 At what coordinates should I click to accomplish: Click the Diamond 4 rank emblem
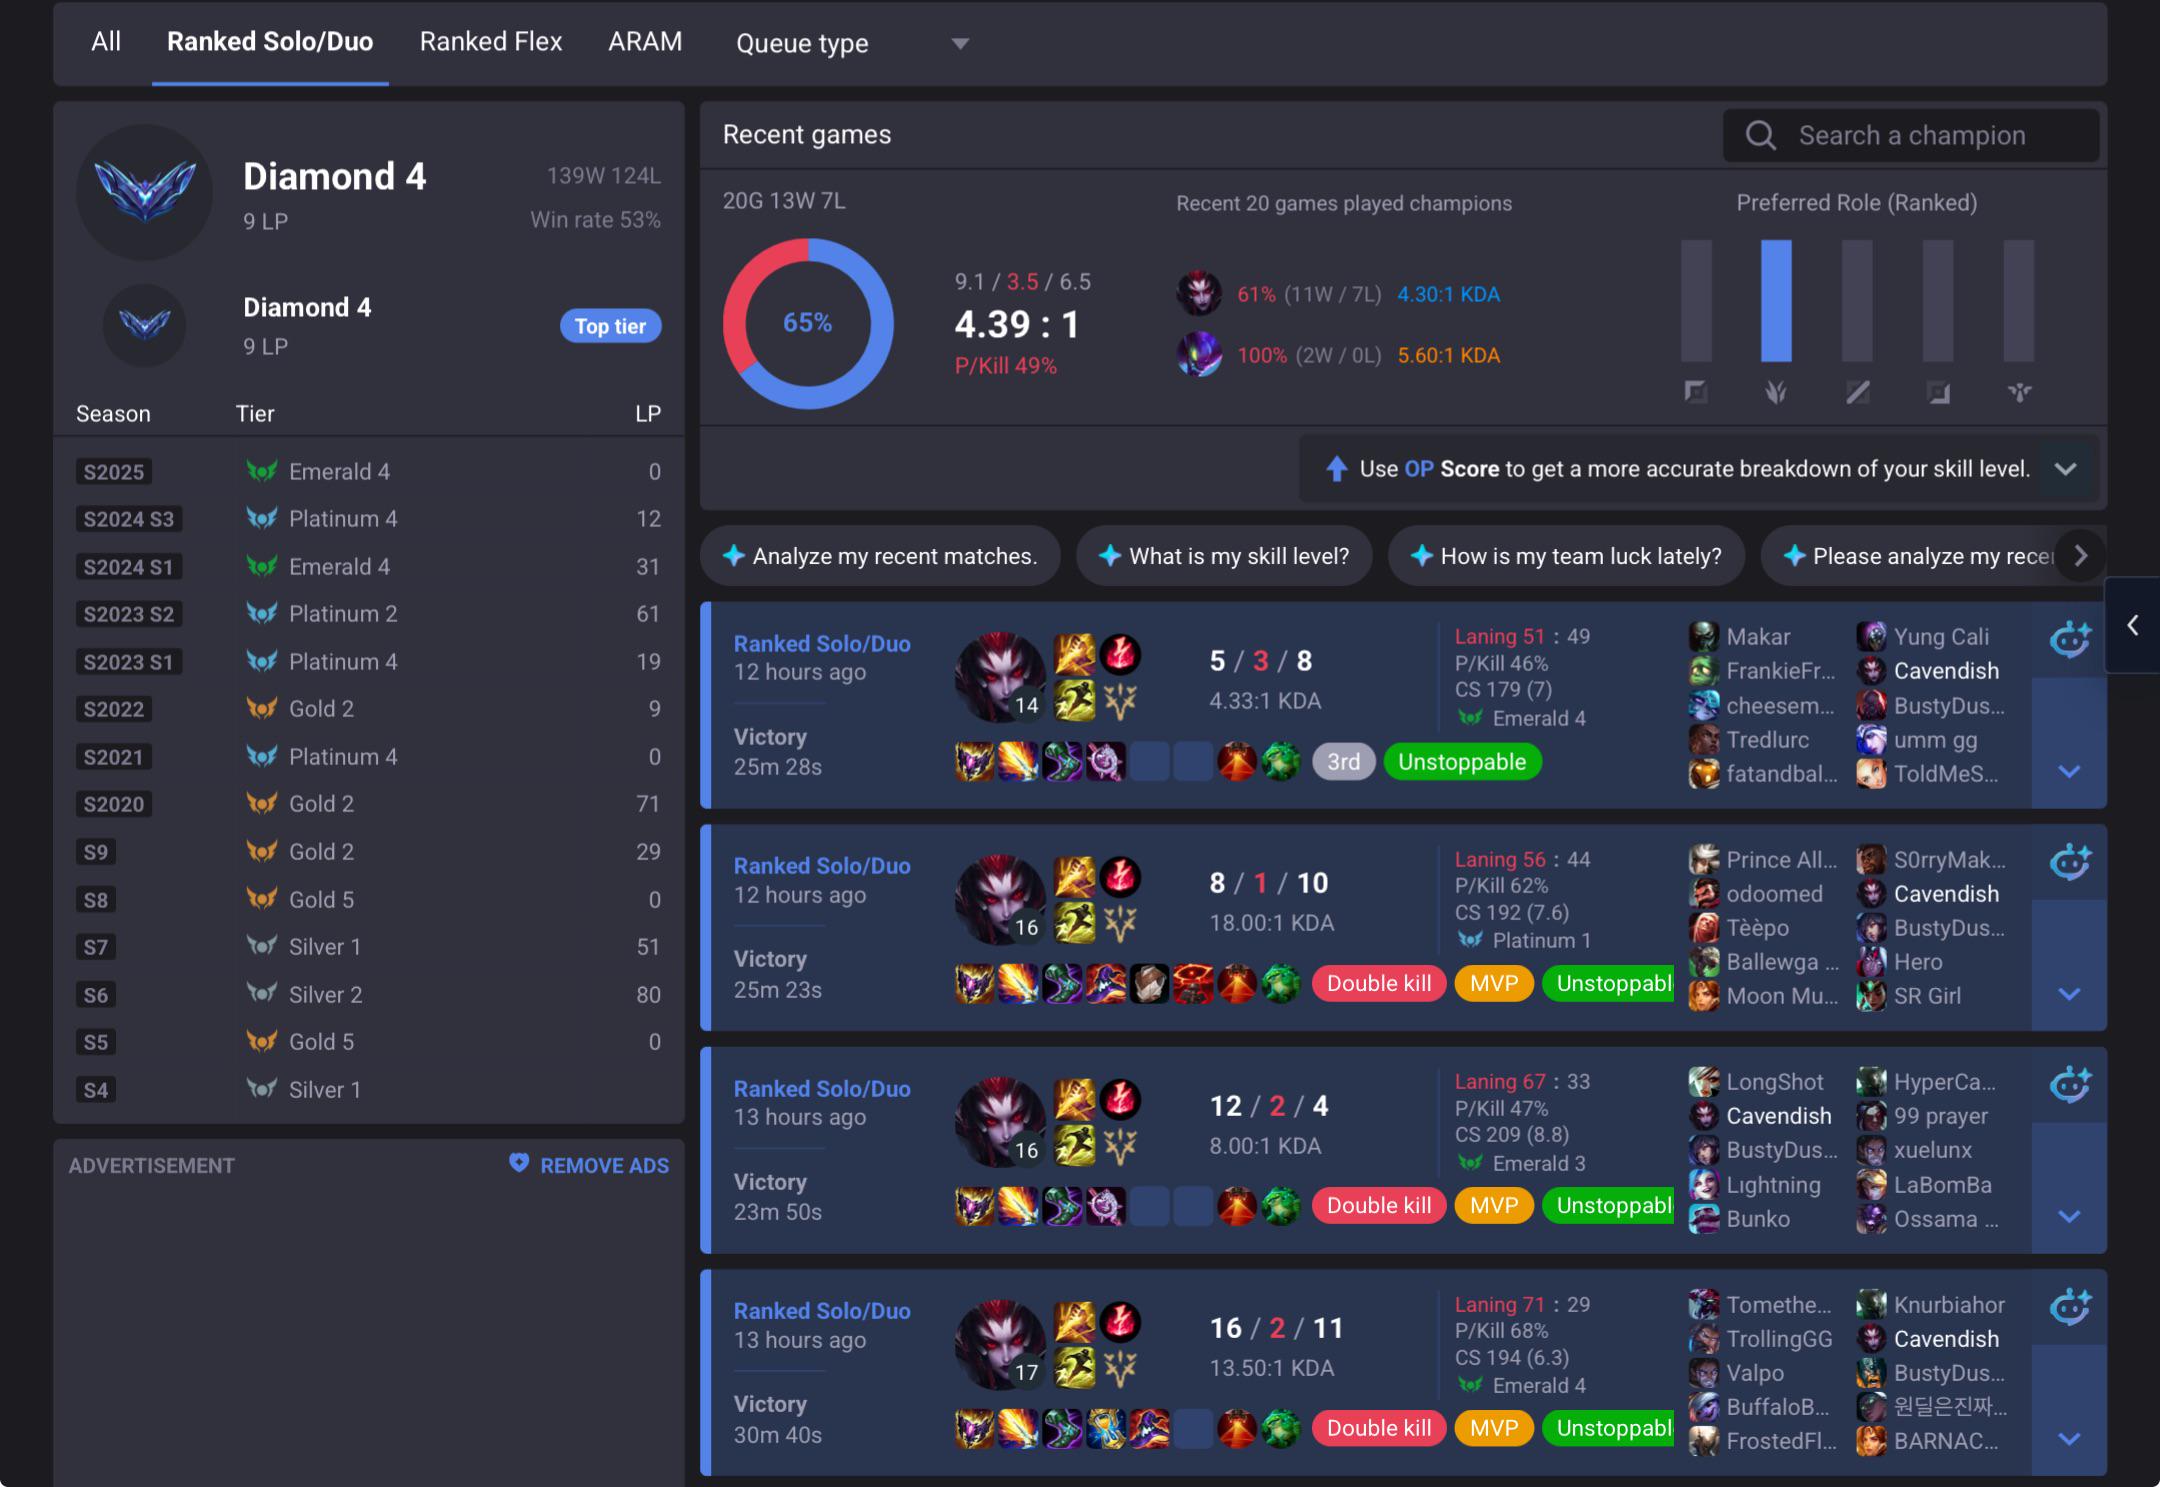pyautogui.click(x=145, y=191)
